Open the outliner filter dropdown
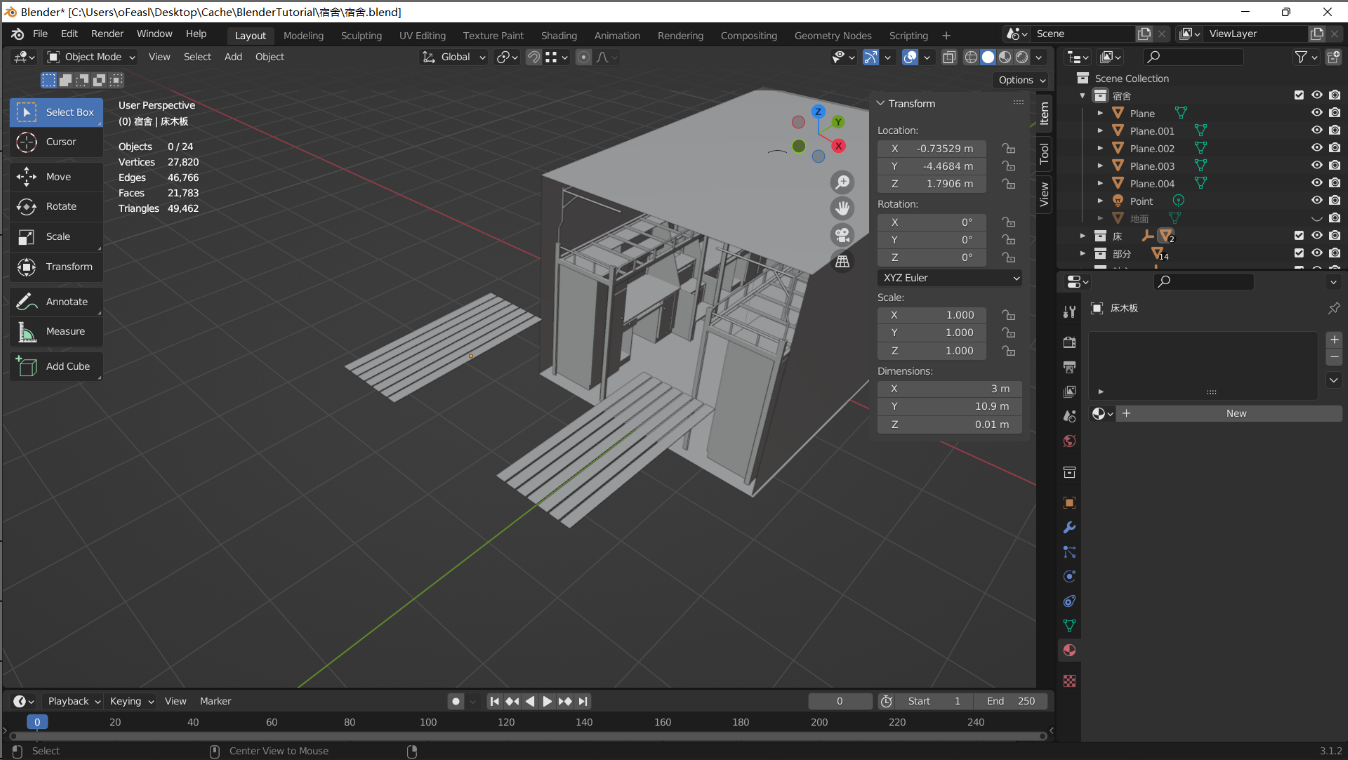This screenshot has width=1348, height=760. click(1304, 57)
